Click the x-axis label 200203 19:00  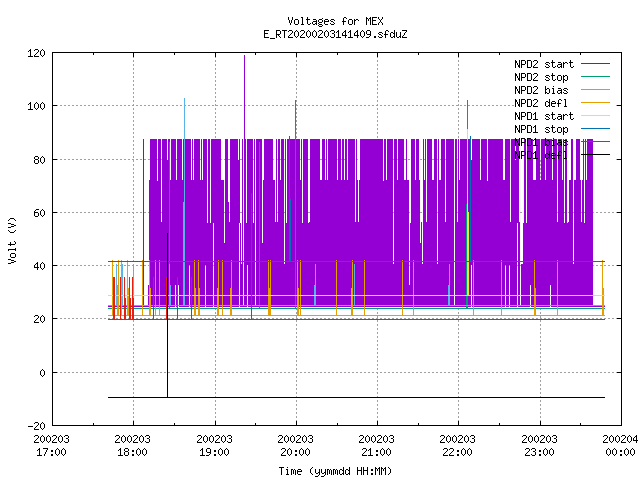(214, 446)
